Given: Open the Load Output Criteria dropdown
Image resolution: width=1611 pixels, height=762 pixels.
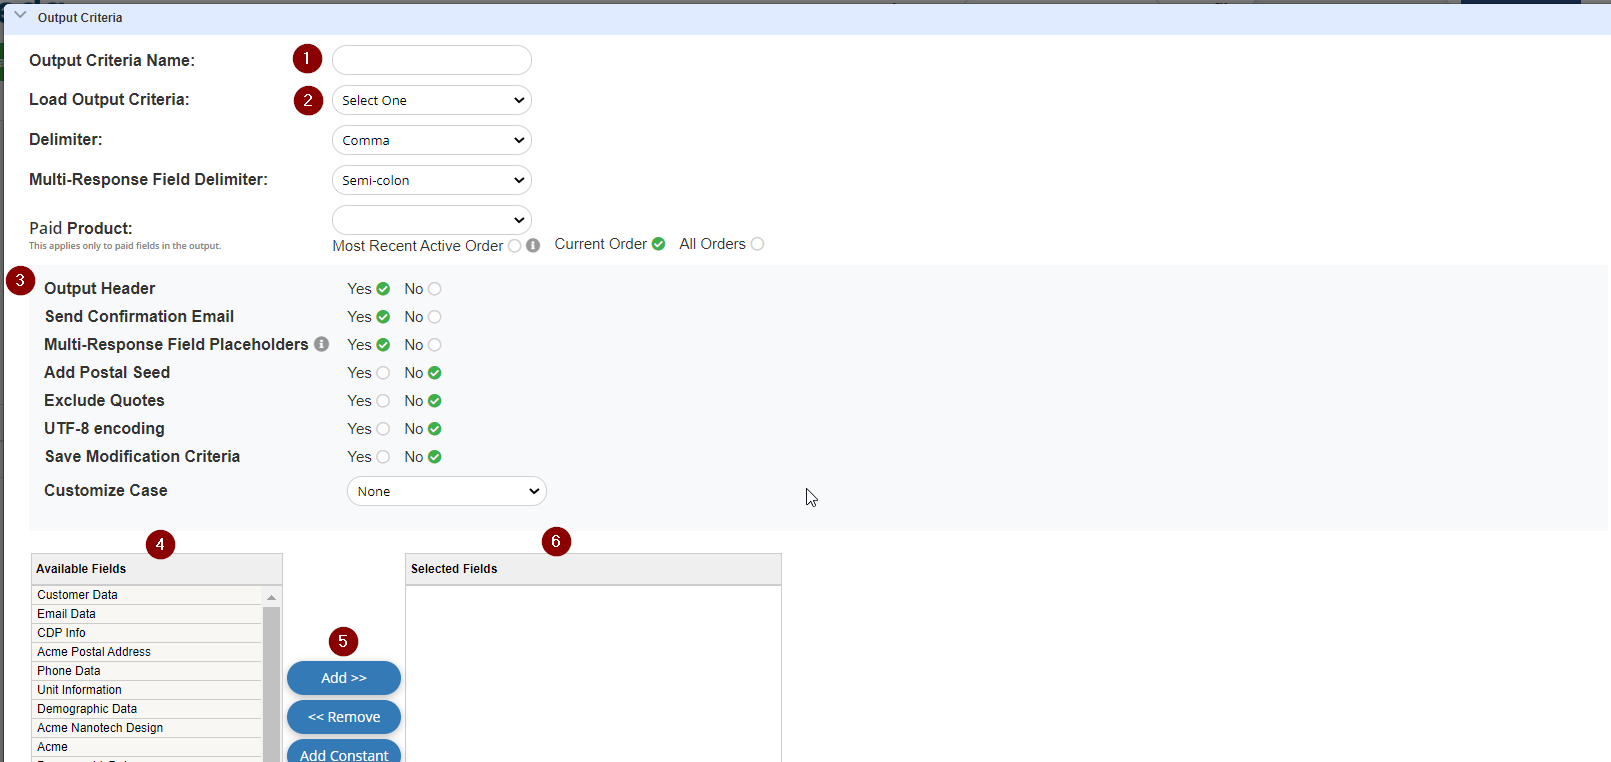Looking at the screenshot, I should [431, 100].
